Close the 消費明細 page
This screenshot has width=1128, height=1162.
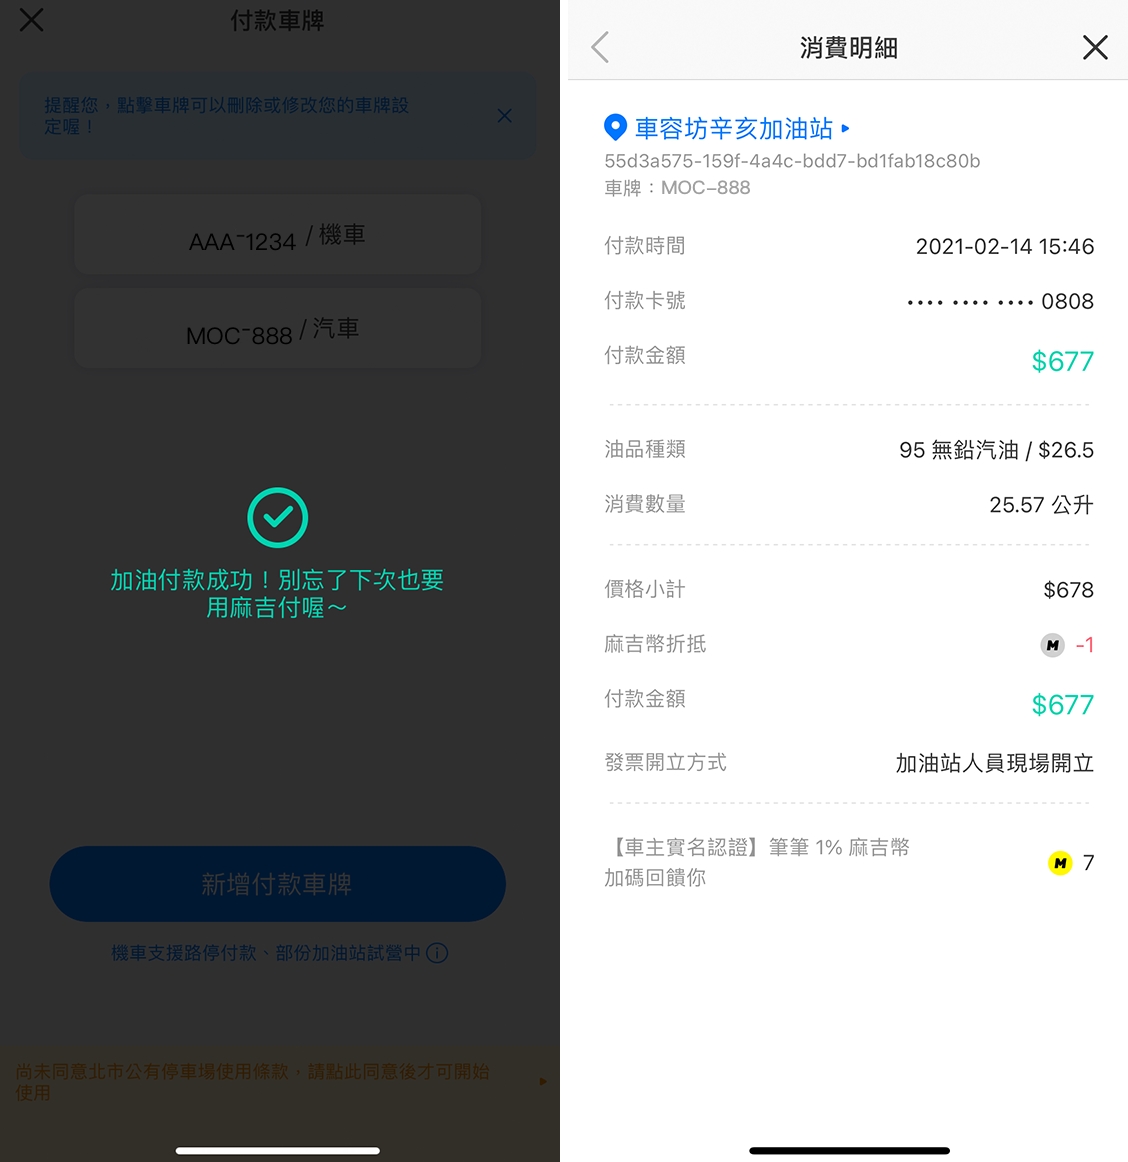tap(1095, 47)
